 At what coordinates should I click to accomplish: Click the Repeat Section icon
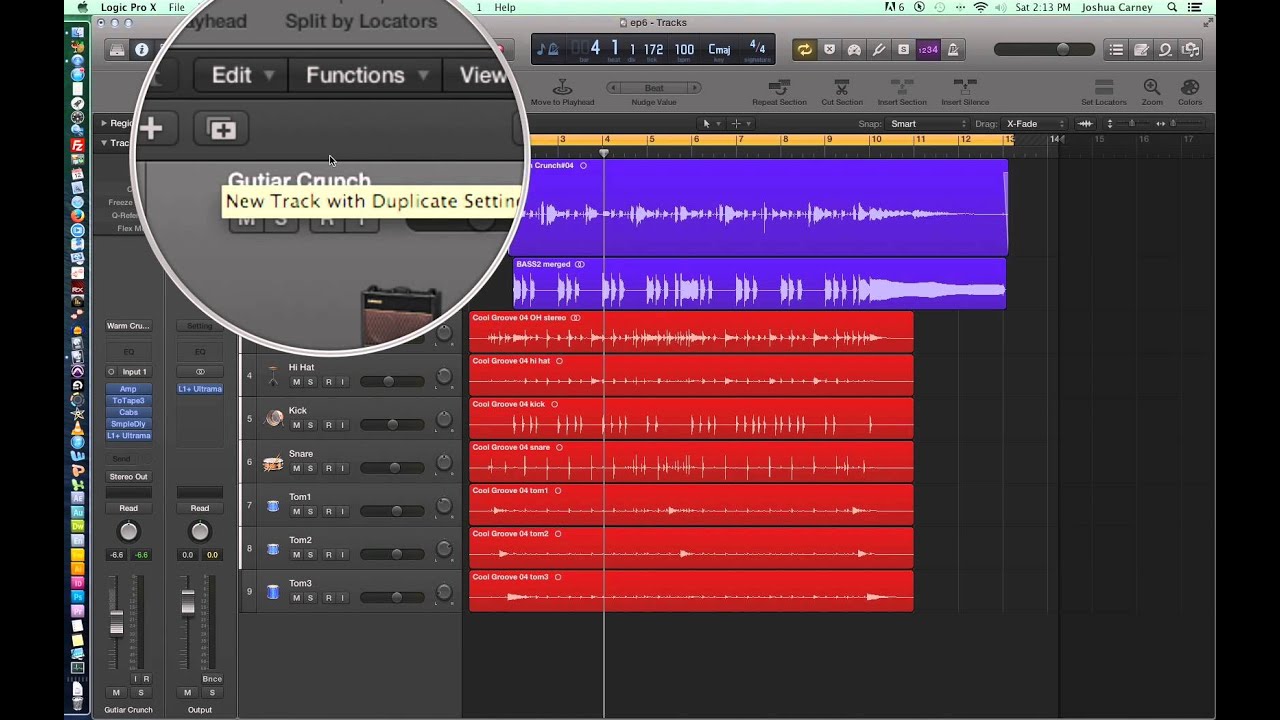779,87
